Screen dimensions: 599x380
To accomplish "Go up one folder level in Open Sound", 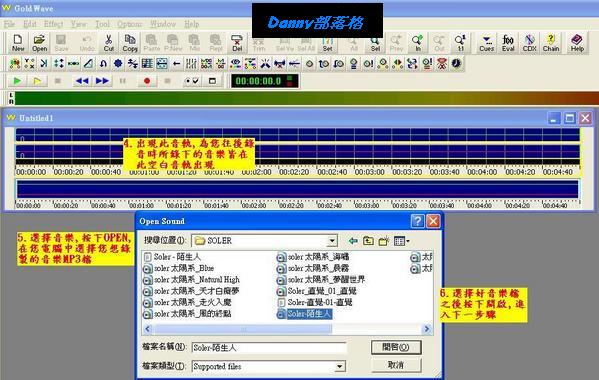I will pyautogui.click(x=368, y=241).
